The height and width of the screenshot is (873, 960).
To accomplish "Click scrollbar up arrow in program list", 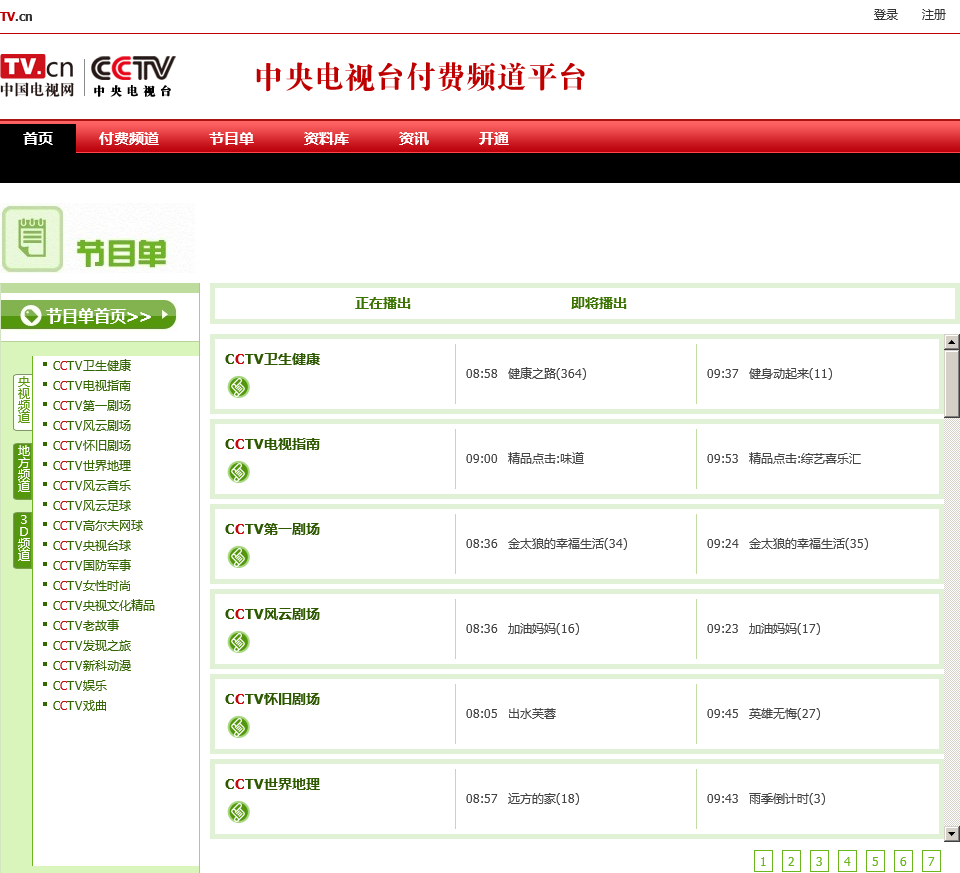I will [951, 342].
